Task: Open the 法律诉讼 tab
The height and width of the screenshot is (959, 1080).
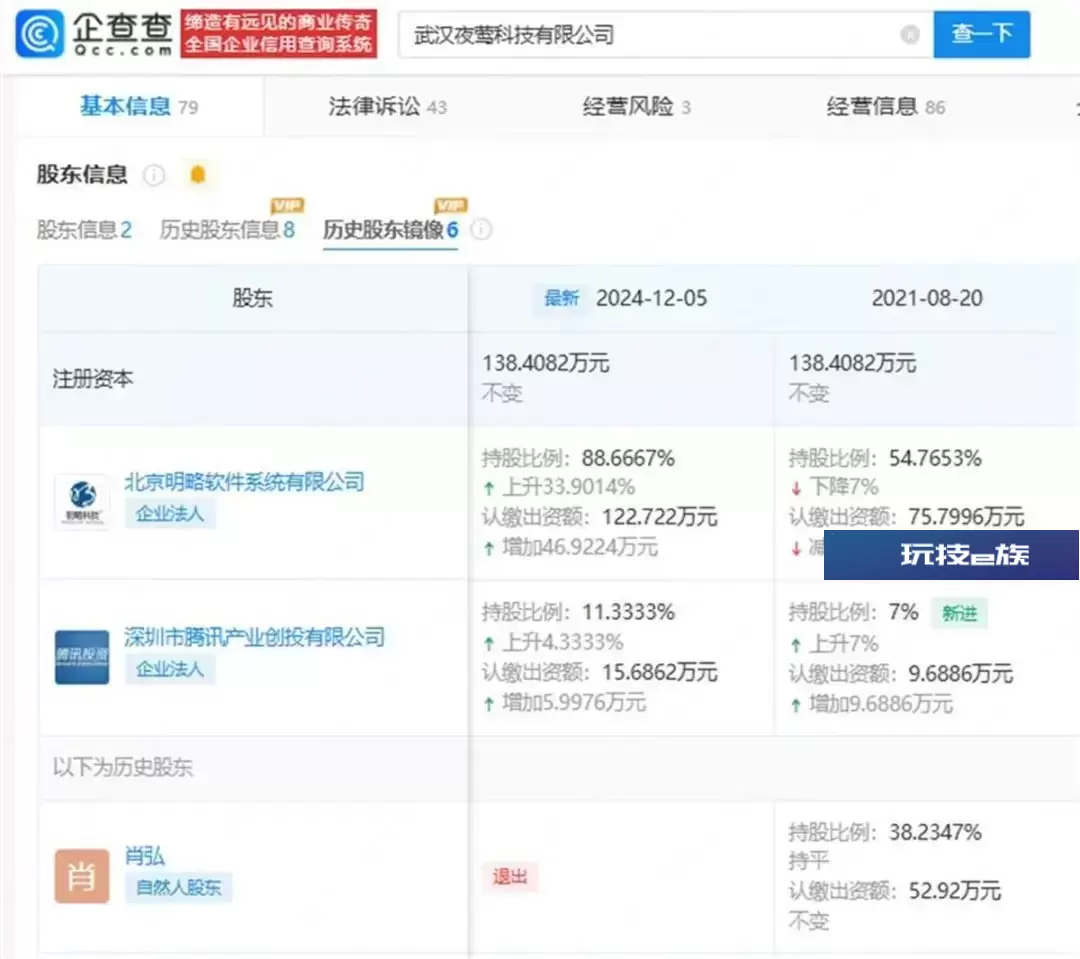Action: point(388,107)
